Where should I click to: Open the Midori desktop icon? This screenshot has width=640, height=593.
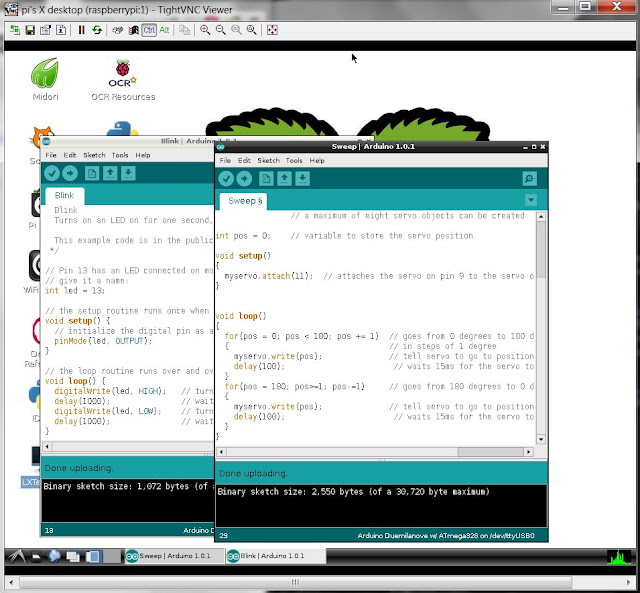click(45, 80)
